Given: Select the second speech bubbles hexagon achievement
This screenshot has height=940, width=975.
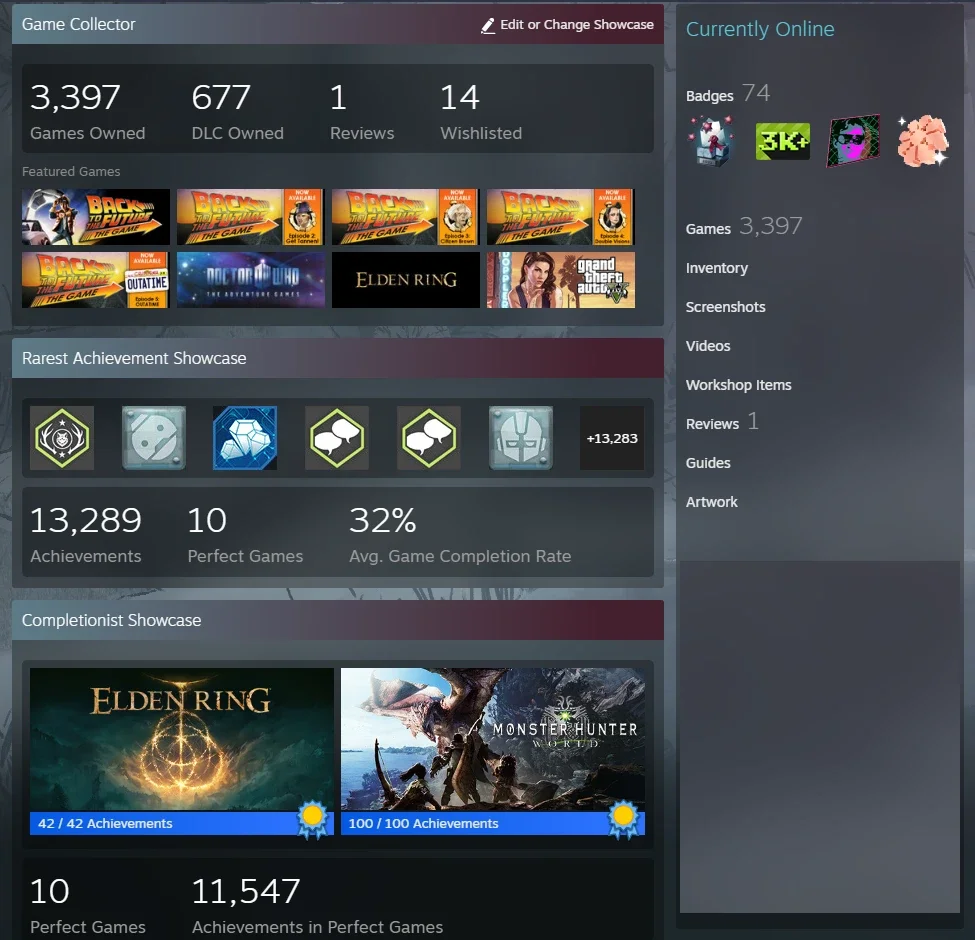Looking at the screenshot, I should coord(428,438).
